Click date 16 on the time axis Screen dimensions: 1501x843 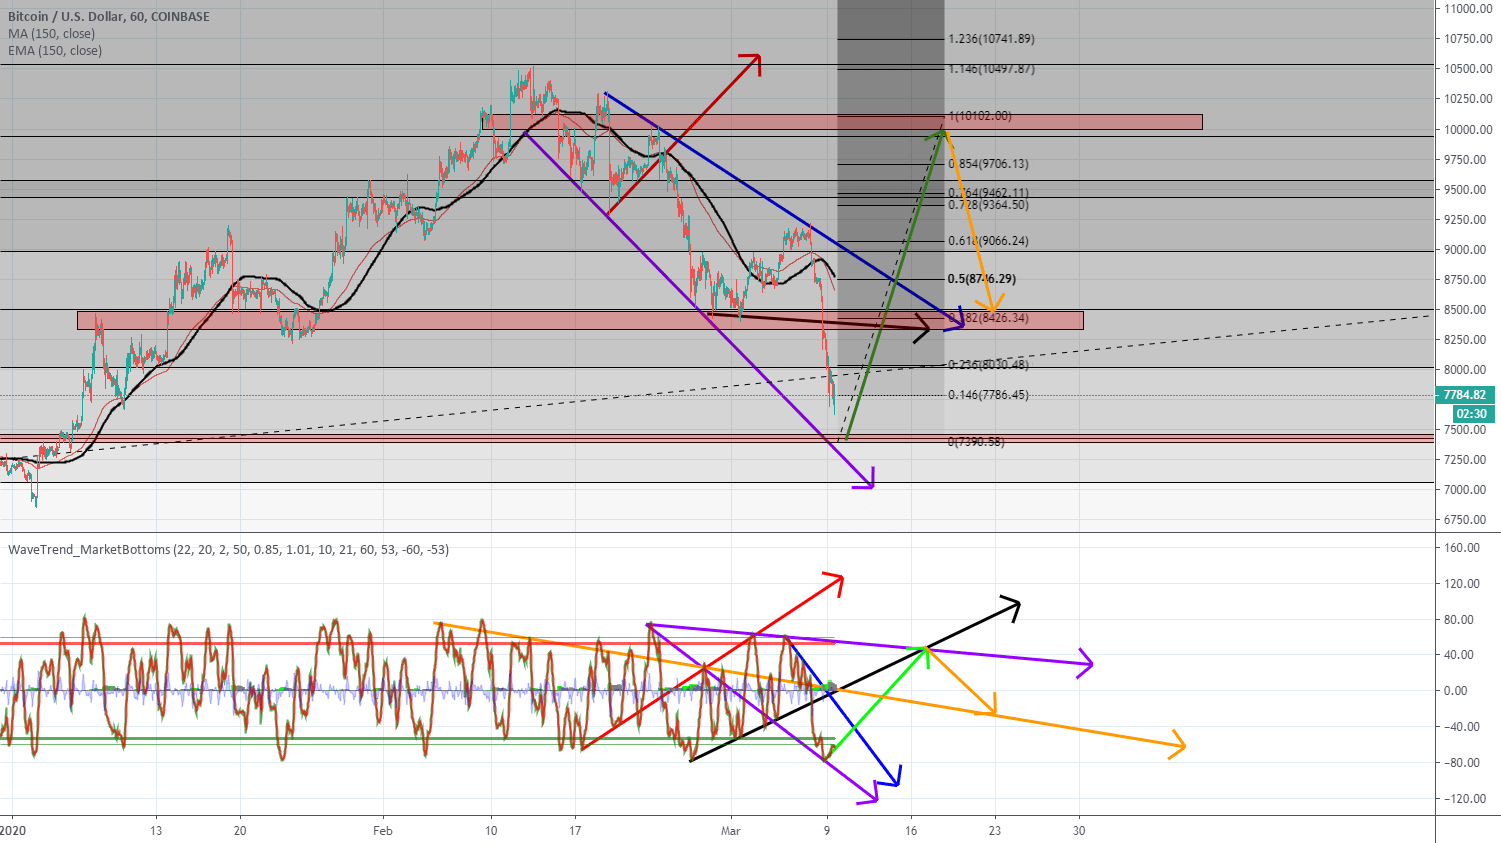click(x=911, y=830)
